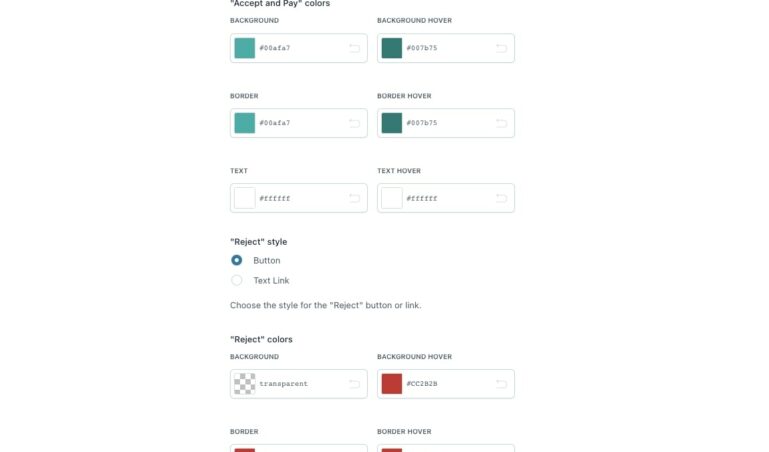Reset the Accept and Pay border color
Screen dimensions: 769x452
354,123
